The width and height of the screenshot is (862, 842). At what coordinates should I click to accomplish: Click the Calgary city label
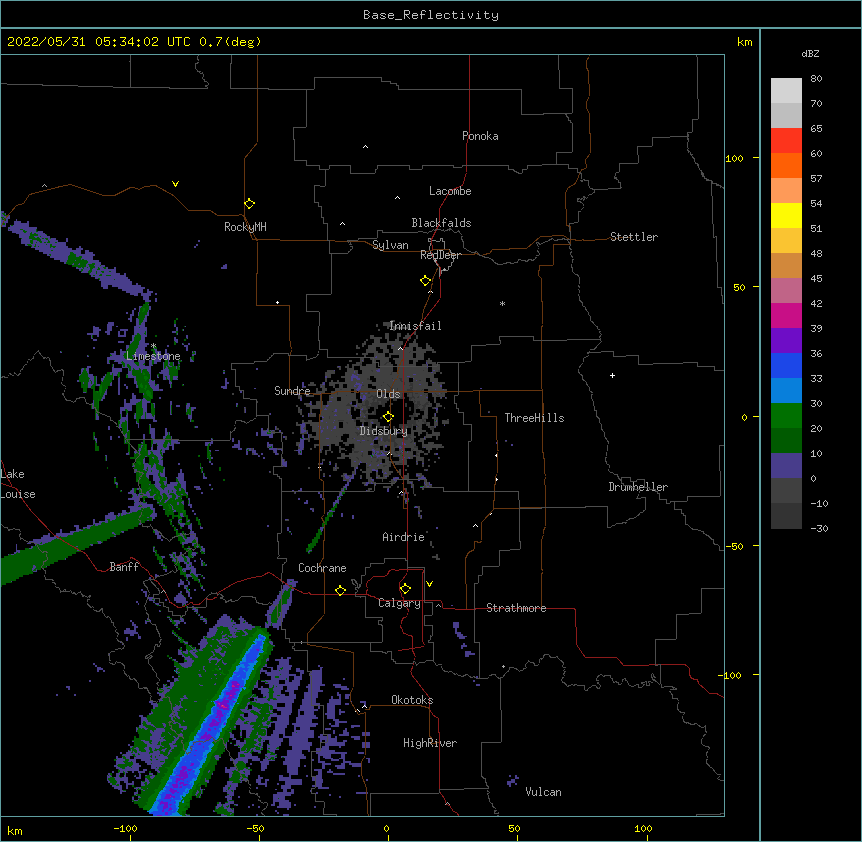(399, 603)
